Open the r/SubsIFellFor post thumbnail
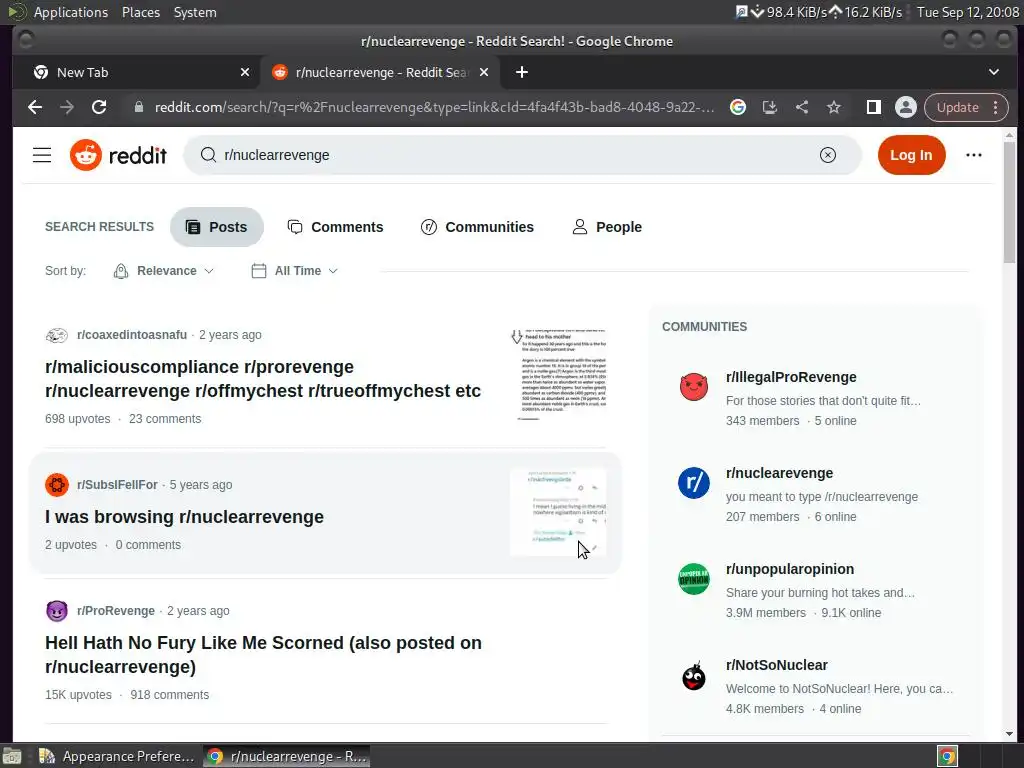This screenshot has height=768, width=1024. (x=559, y=512)
